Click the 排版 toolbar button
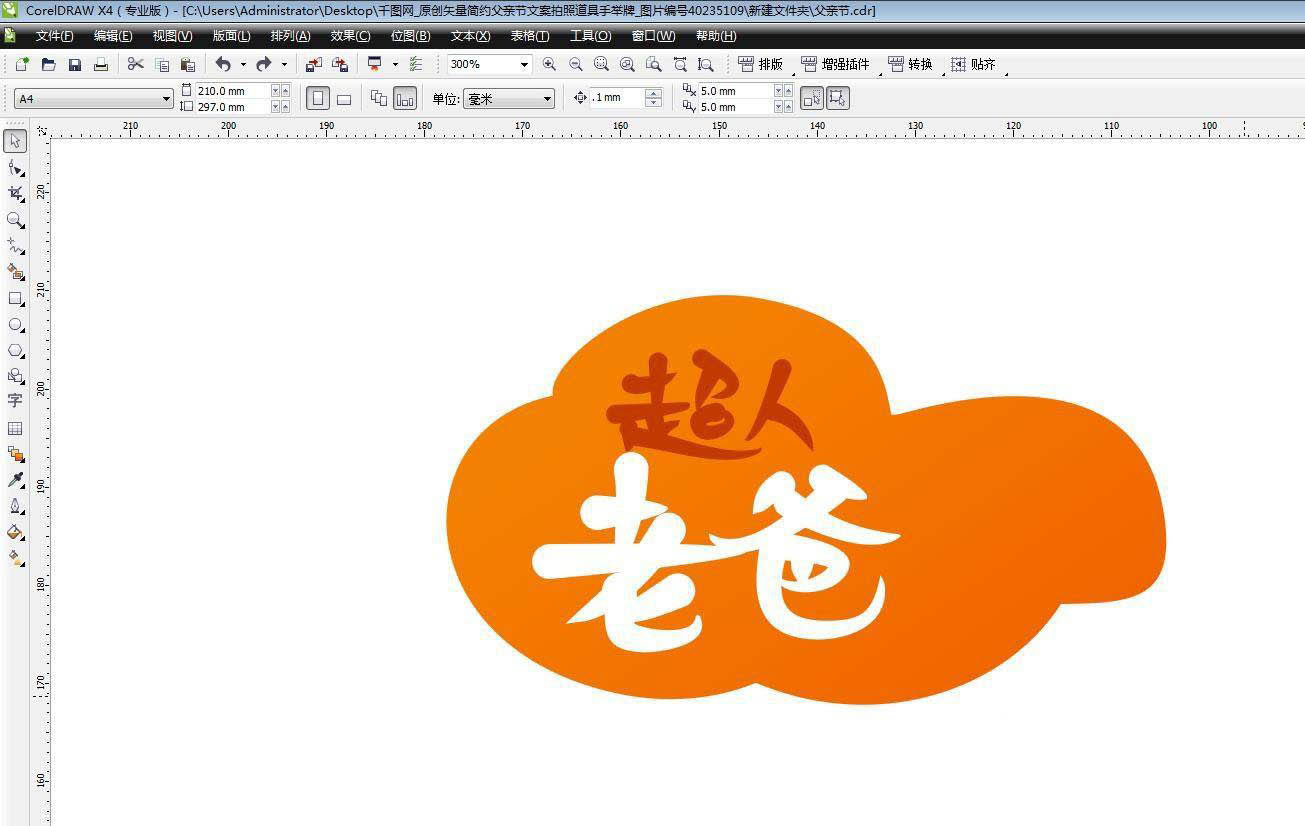This screenshot has height=826, width=1305. tap(761, 64)
